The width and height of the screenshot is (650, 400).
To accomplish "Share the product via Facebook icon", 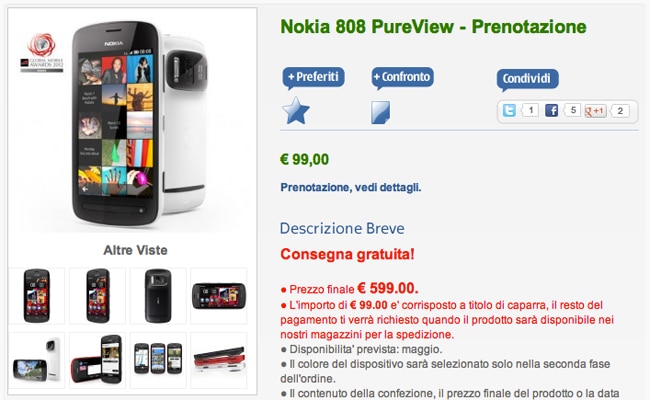I will click(x=551, y=111).
